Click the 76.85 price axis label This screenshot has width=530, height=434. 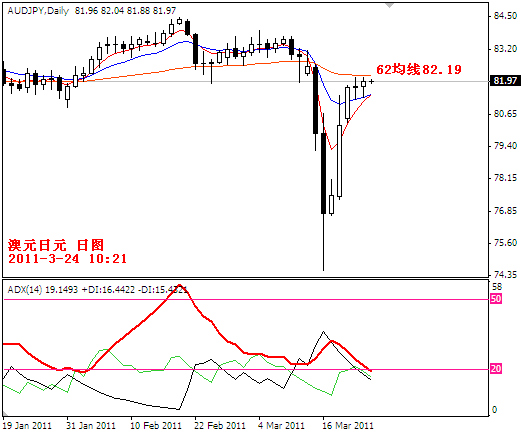[505, 211]
